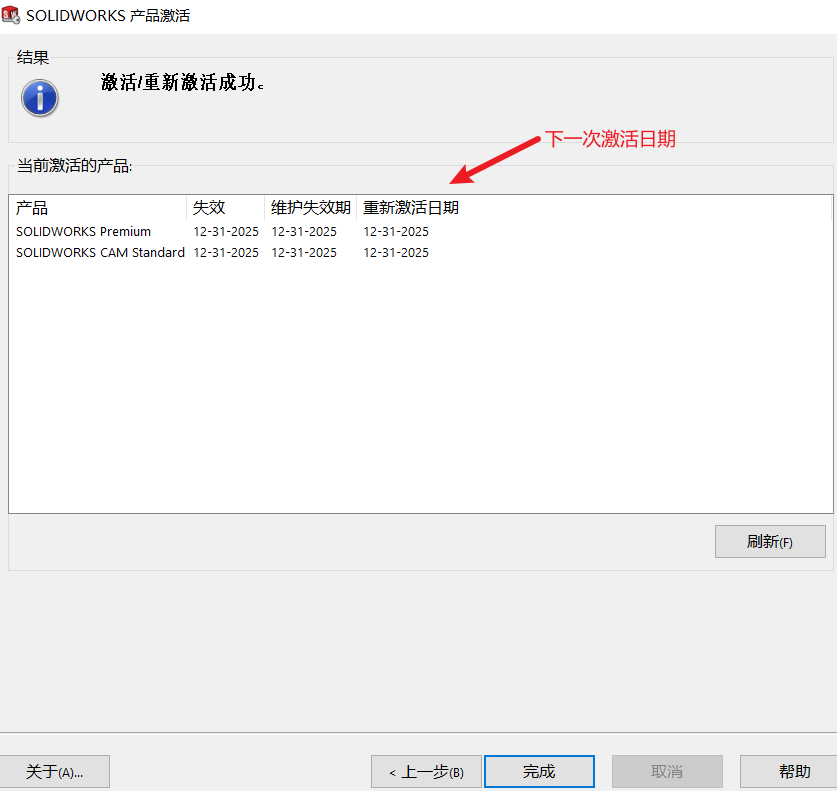Open help with the 帮助 button
The height and width of the screenshot is (791, 837).
pyautogui.click(x=793, y=771)
